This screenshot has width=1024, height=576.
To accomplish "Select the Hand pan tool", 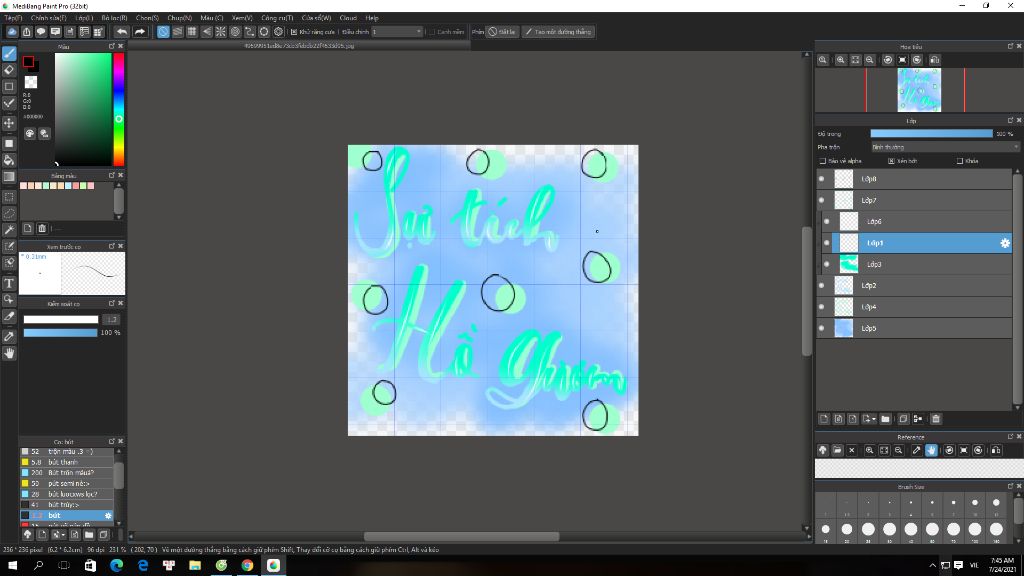I will [x=9, y=353].
